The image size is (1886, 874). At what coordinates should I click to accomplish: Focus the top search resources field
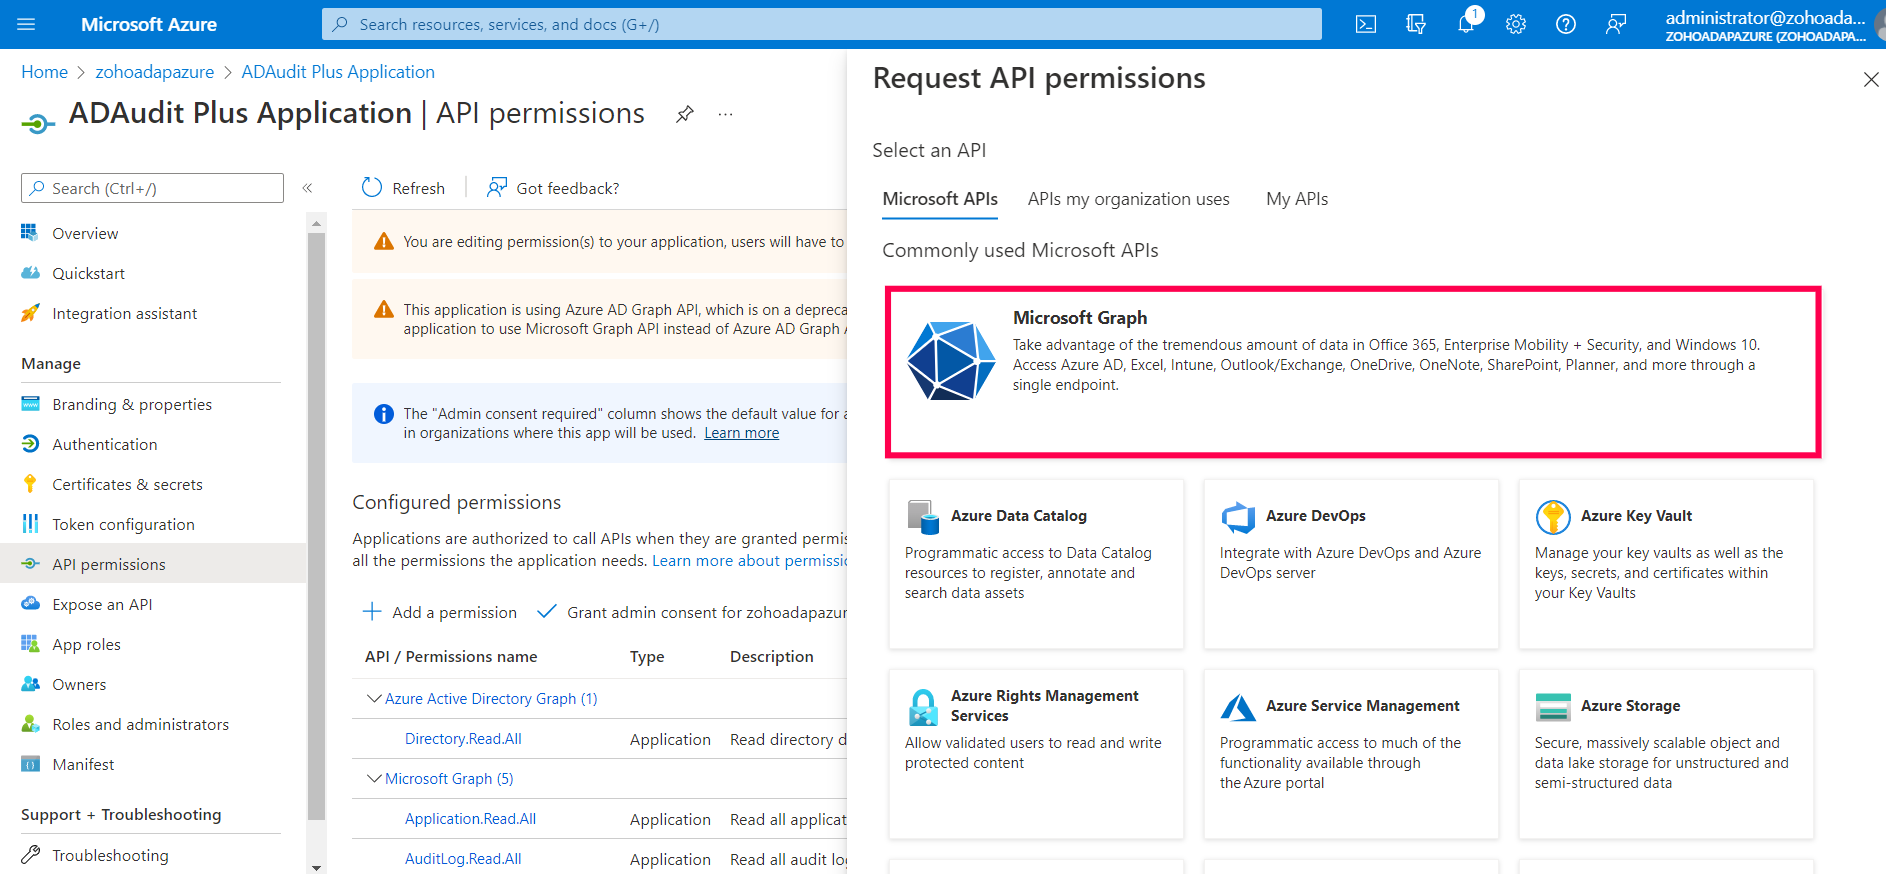[820, 24]
